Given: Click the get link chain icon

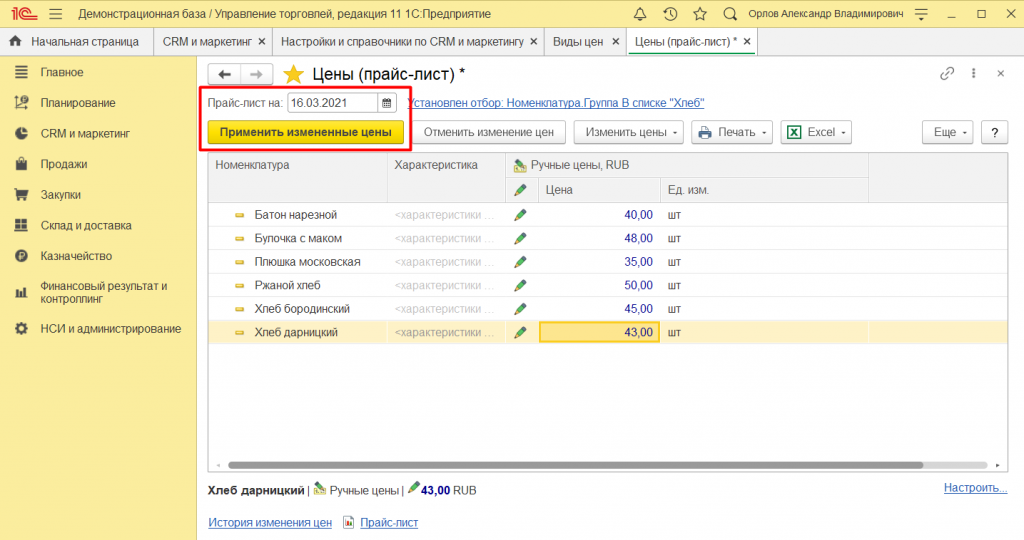Looking at the screenshot, I should coord(947,74).
